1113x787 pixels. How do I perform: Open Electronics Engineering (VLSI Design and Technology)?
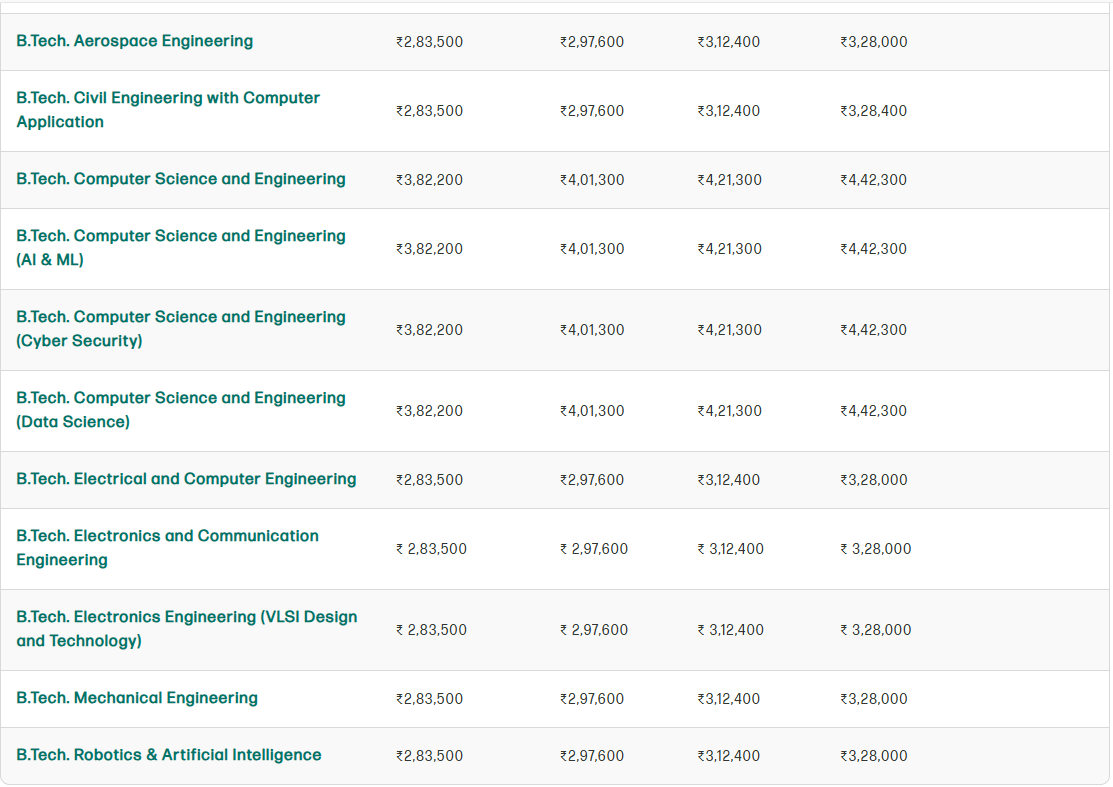[x=186, y=629]
